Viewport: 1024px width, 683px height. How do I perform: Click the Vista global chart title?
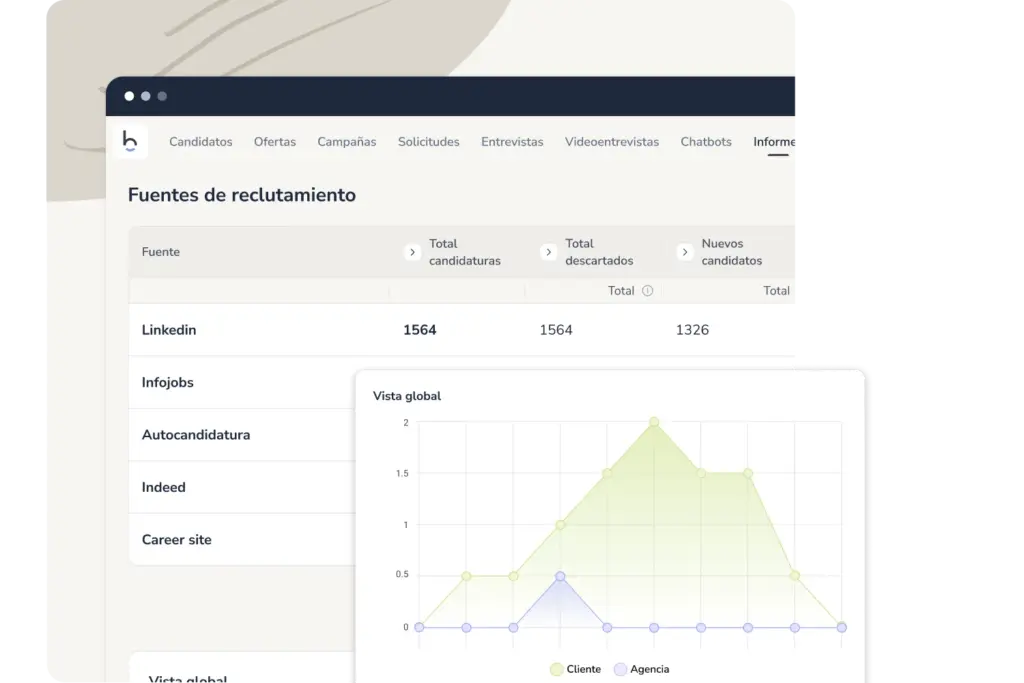pyautogui.click(x=407, y=396)
